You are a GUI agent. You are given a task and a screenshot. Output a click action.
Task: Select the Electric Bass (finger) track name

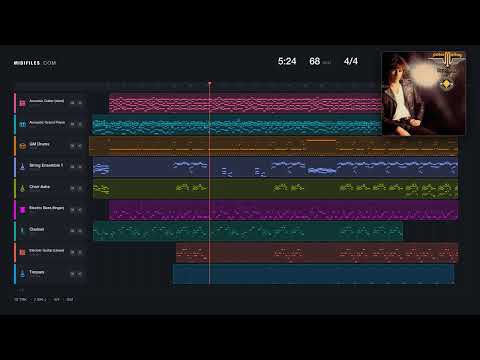[x=47, y=208]
